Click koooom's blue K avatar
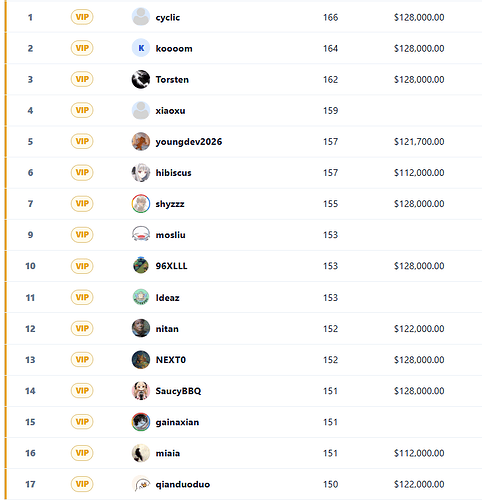 point(141,48)
